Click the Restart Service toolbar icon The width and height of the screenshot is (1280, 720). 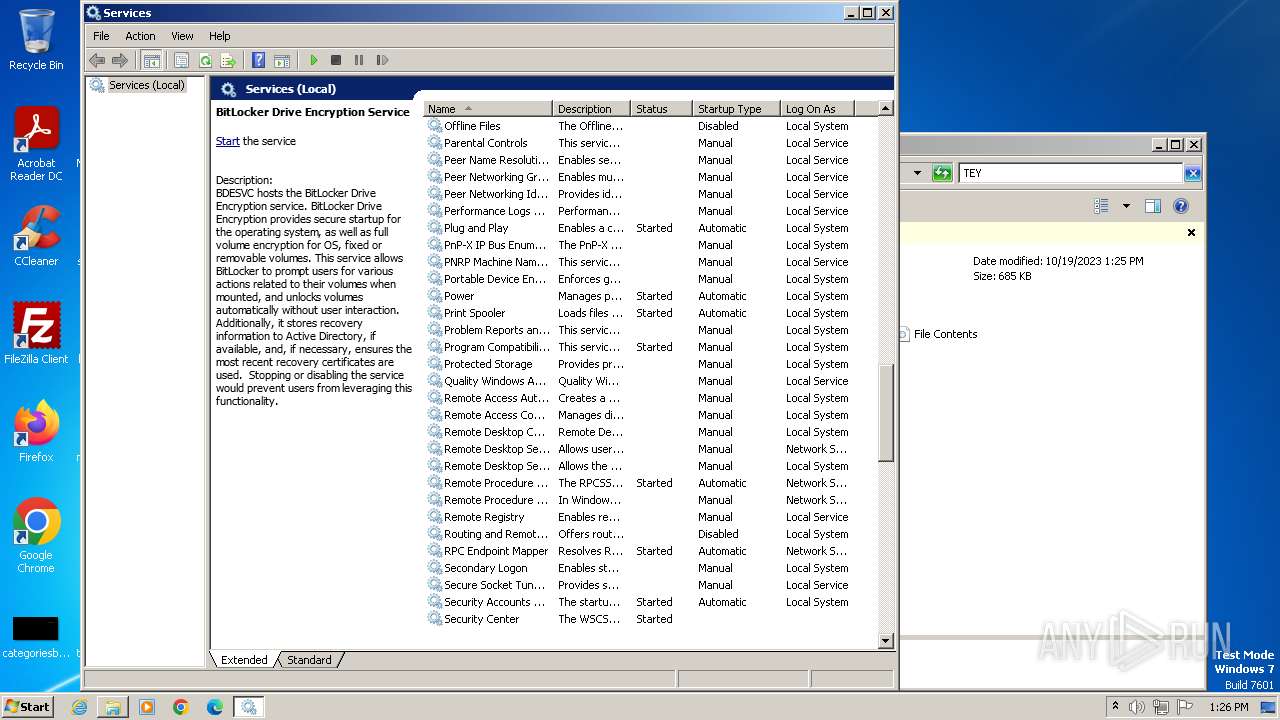coord(382,60)
